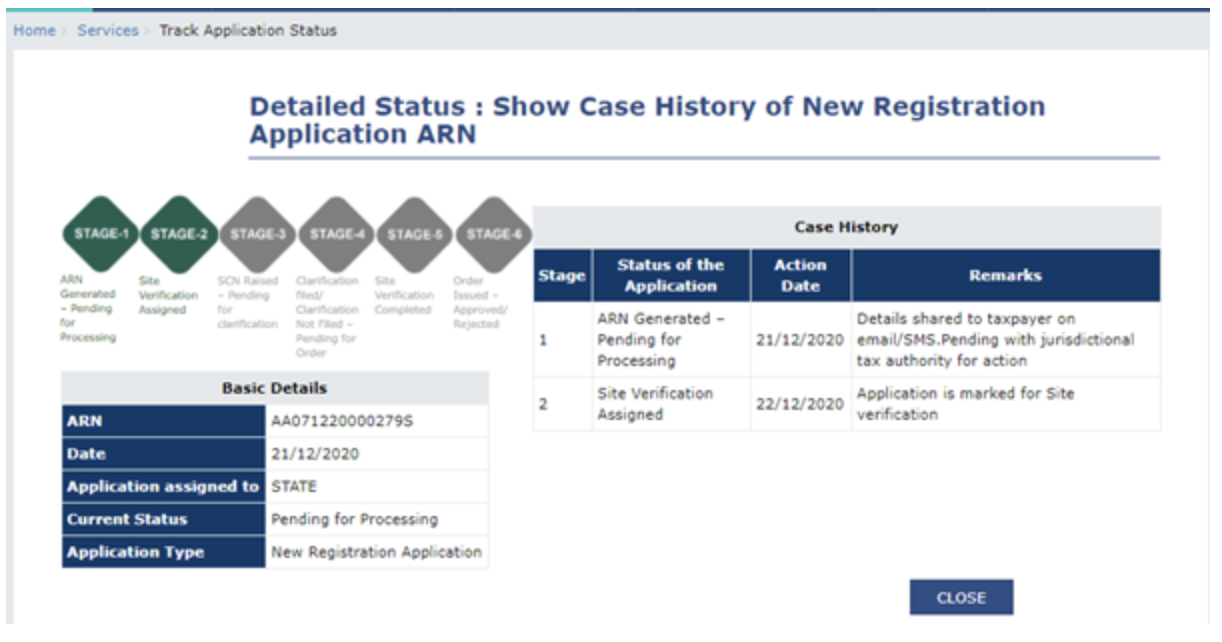Click the Action Date column header
The width and height of the screenshot is (1222, 642).
(x=800, y=276)
